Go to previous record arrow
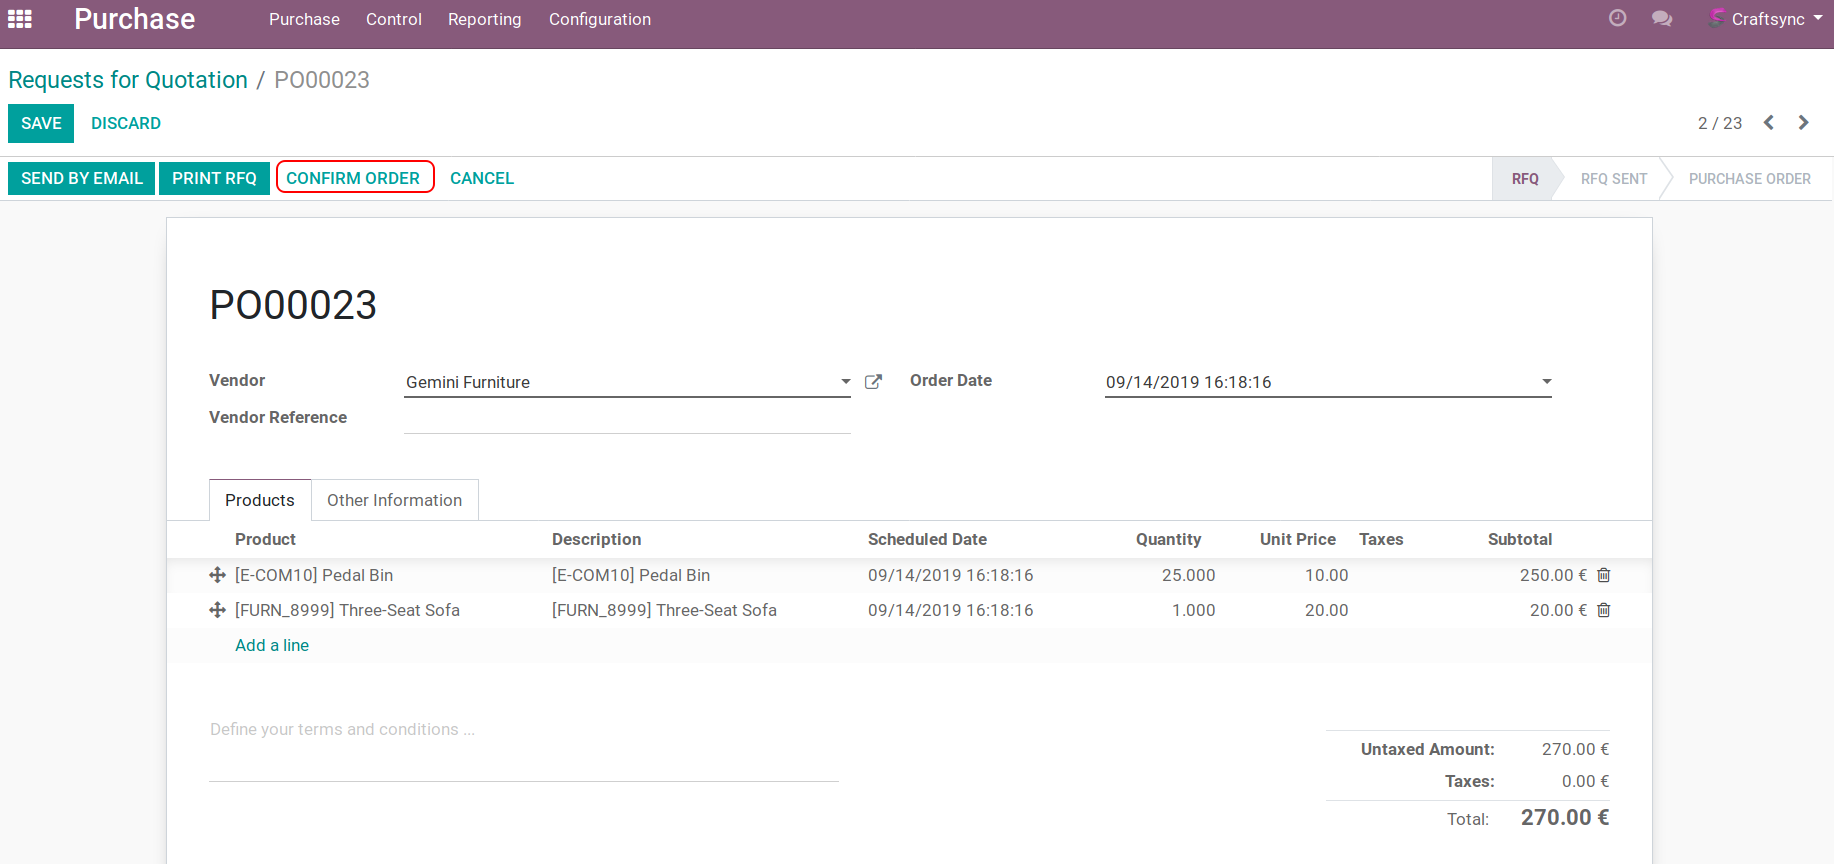Screen dimensions: 1834x864 click(1769, 123)
